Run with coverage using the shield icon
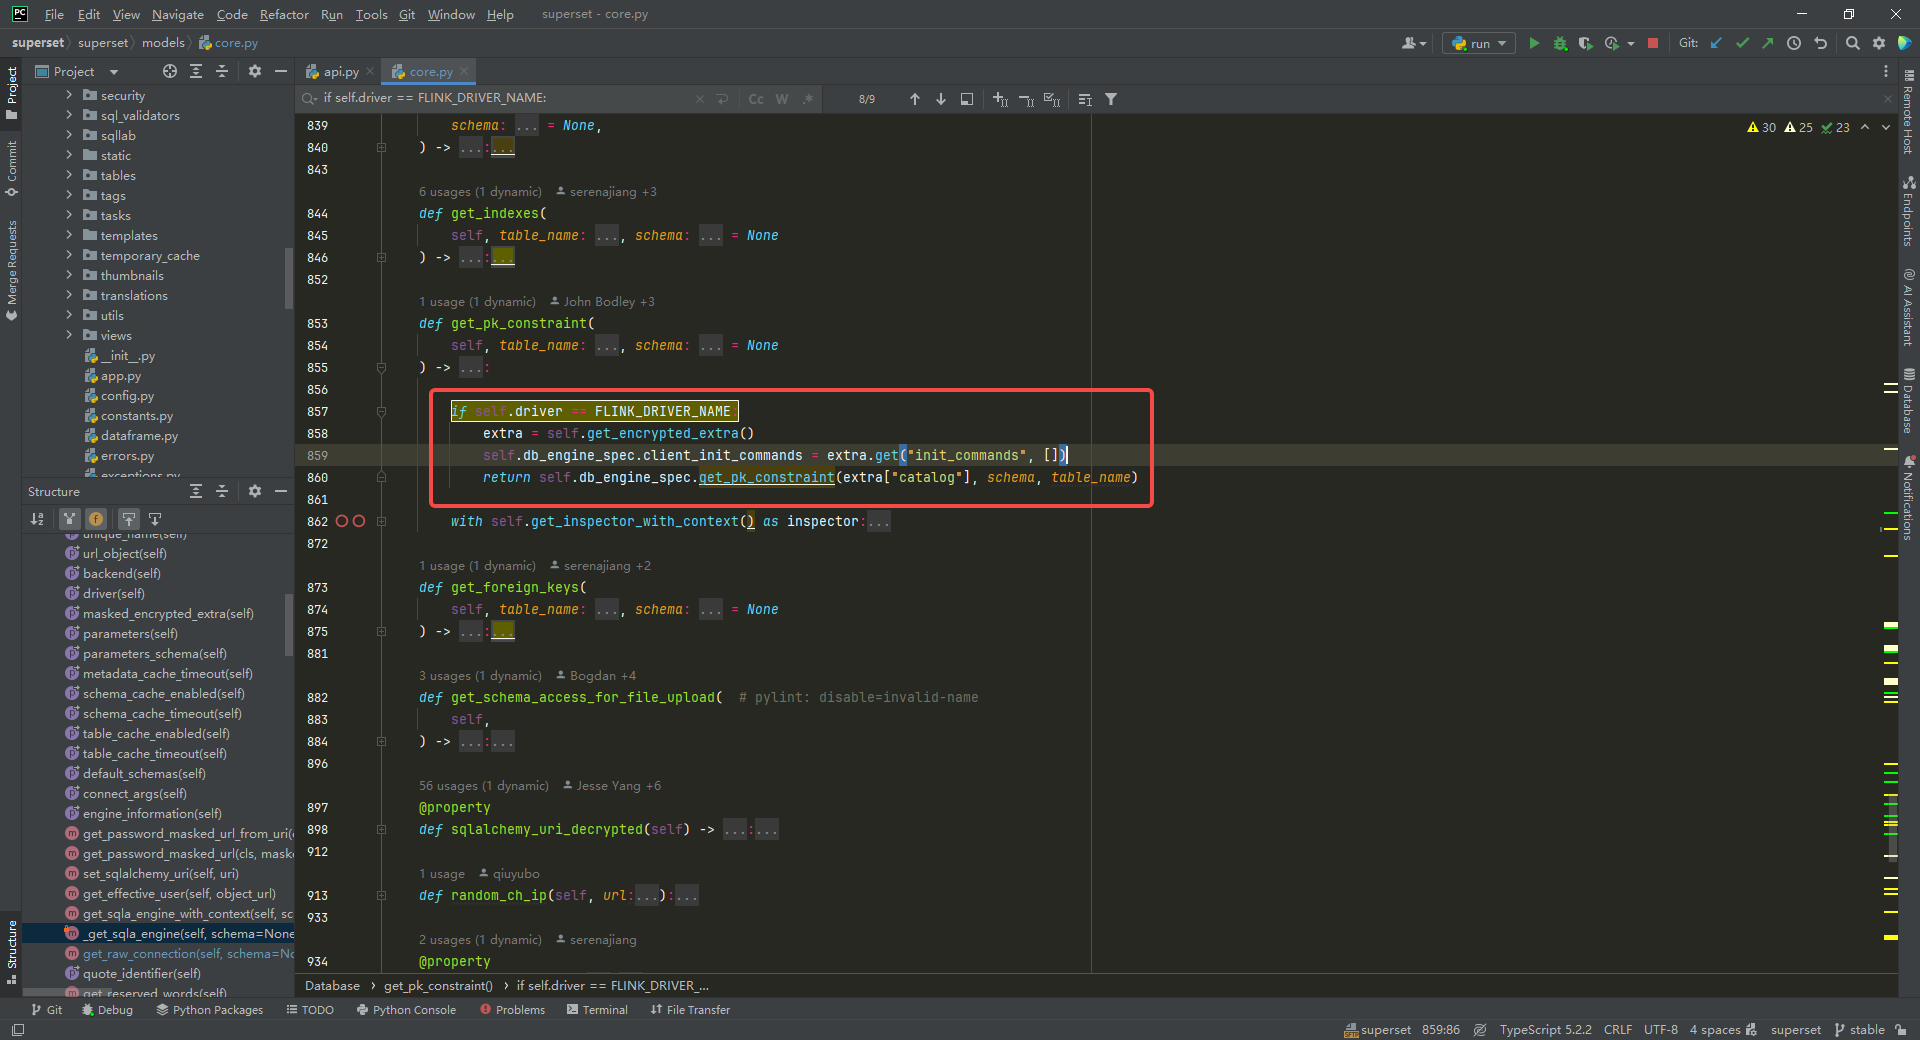This screenshot has width=1920, height=1040. (1586, 43)
